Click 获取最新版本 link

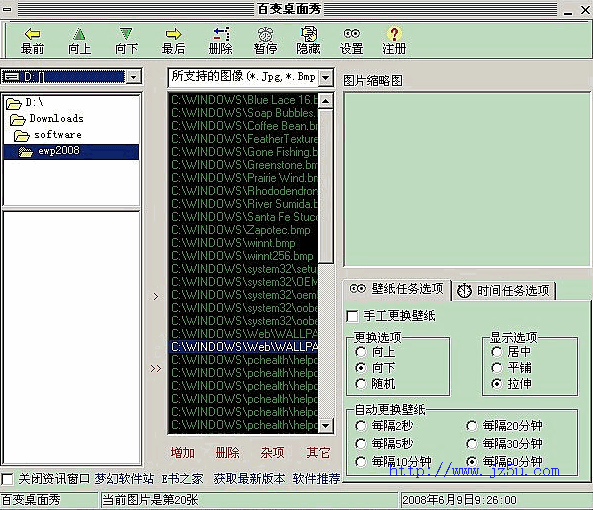249,479
